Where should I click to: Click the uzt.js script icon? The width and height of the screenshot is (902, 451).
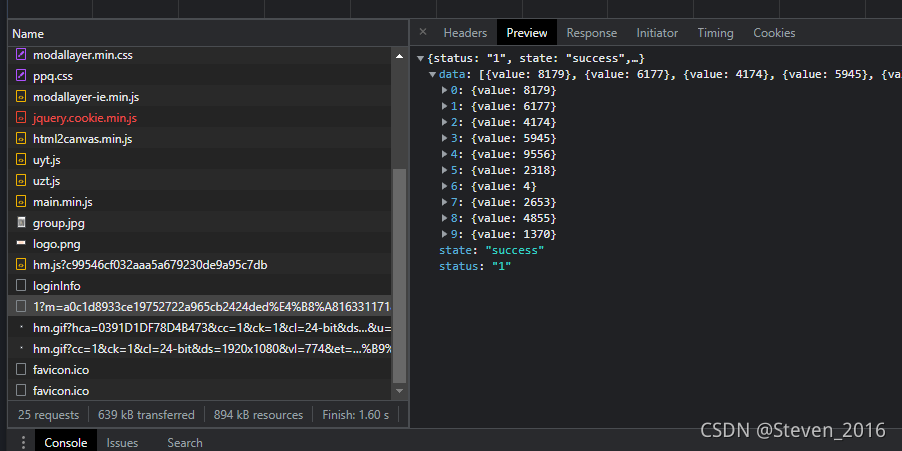pyautogui.click(x=21, y=181)
